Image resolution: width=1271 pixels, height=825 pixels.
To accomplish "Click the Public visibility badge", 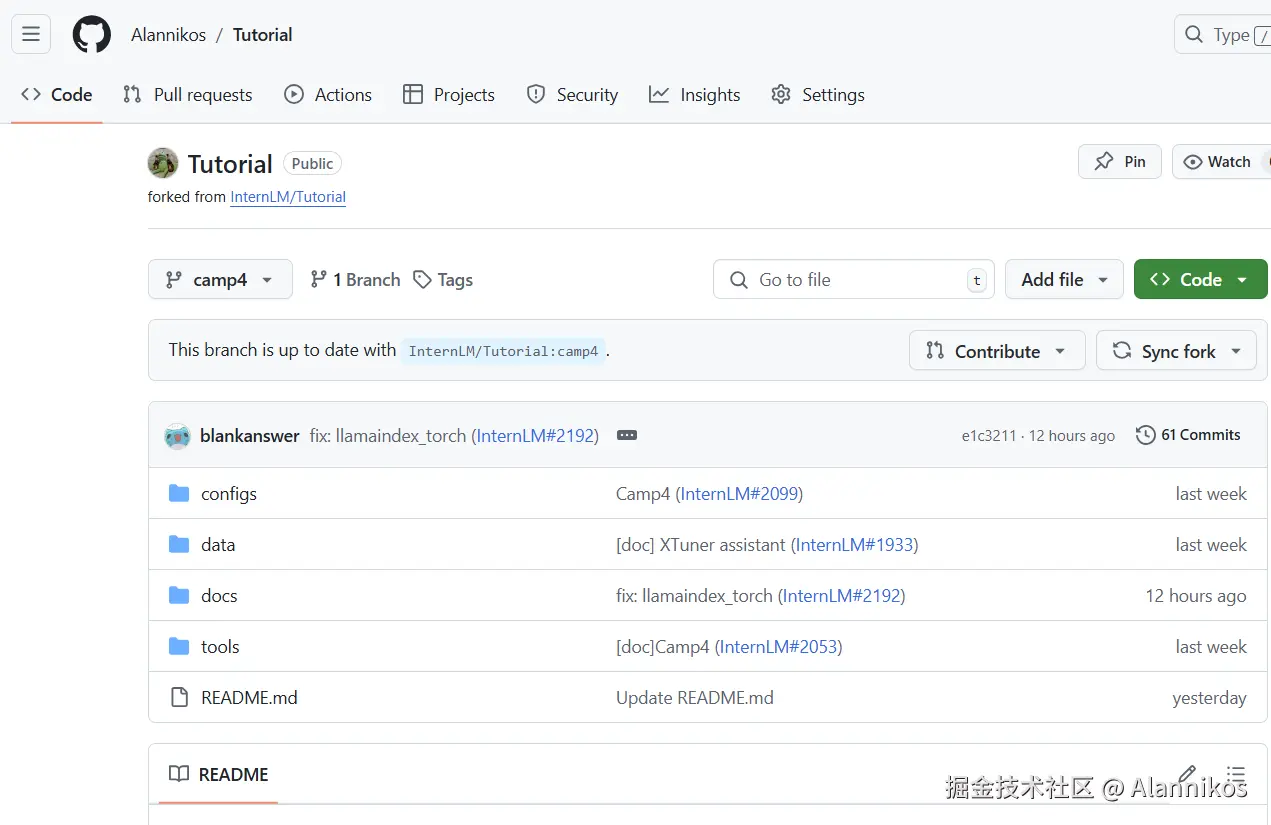I will 312,164.
